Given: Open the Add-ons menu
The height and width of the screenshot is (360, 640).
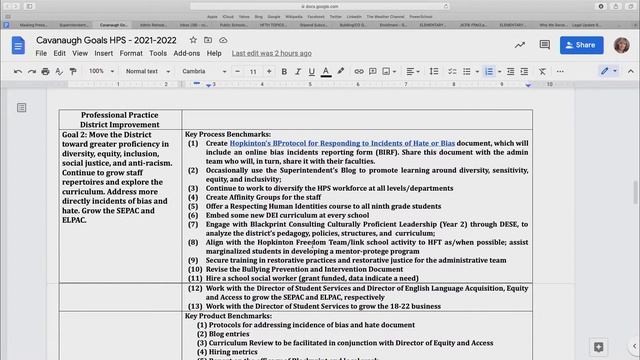Looking at the screenshot, I should 187,53.
